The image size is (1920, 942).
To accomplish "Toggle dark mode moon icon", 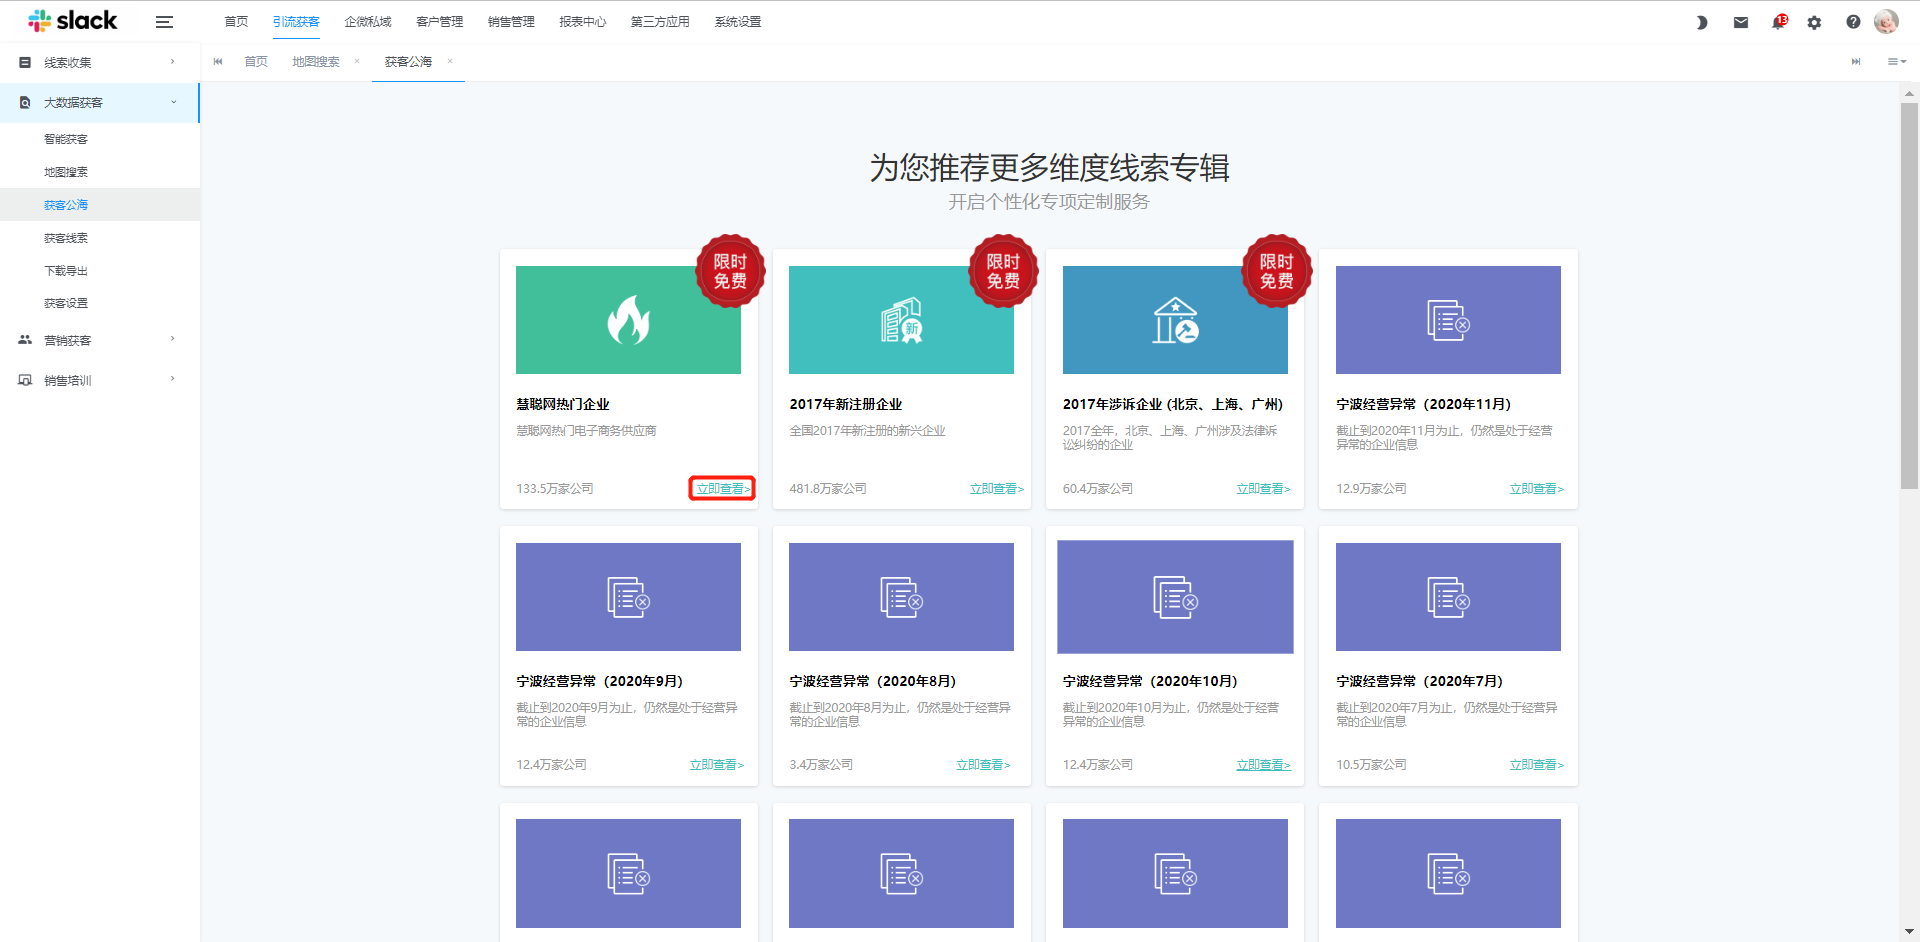I will (x=1701, y=22).
